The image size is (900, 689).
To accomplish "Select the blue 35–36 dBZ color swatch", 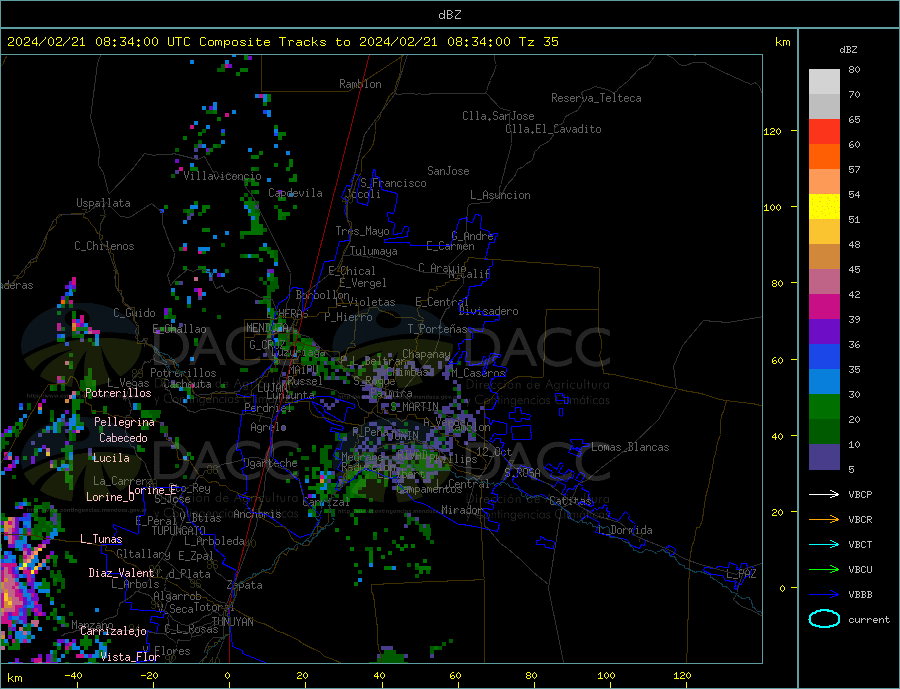I will coord(825,357).
